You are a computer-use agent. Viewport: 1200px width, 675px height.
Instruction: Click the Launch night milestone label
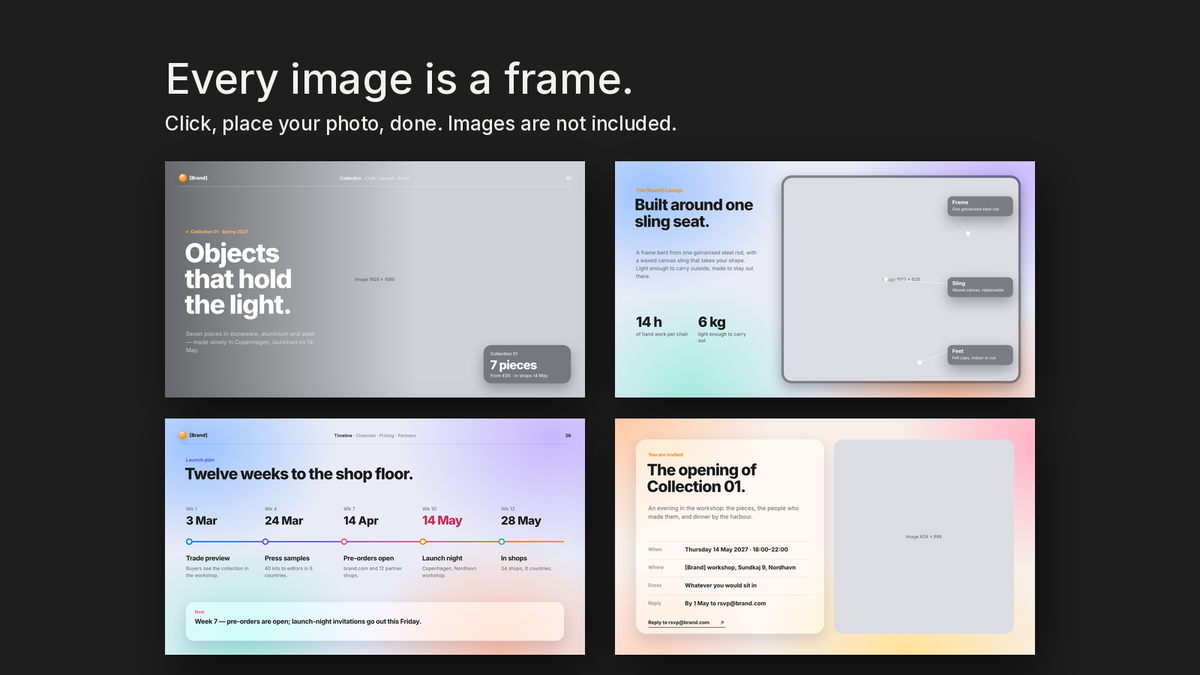coord(442,558)
